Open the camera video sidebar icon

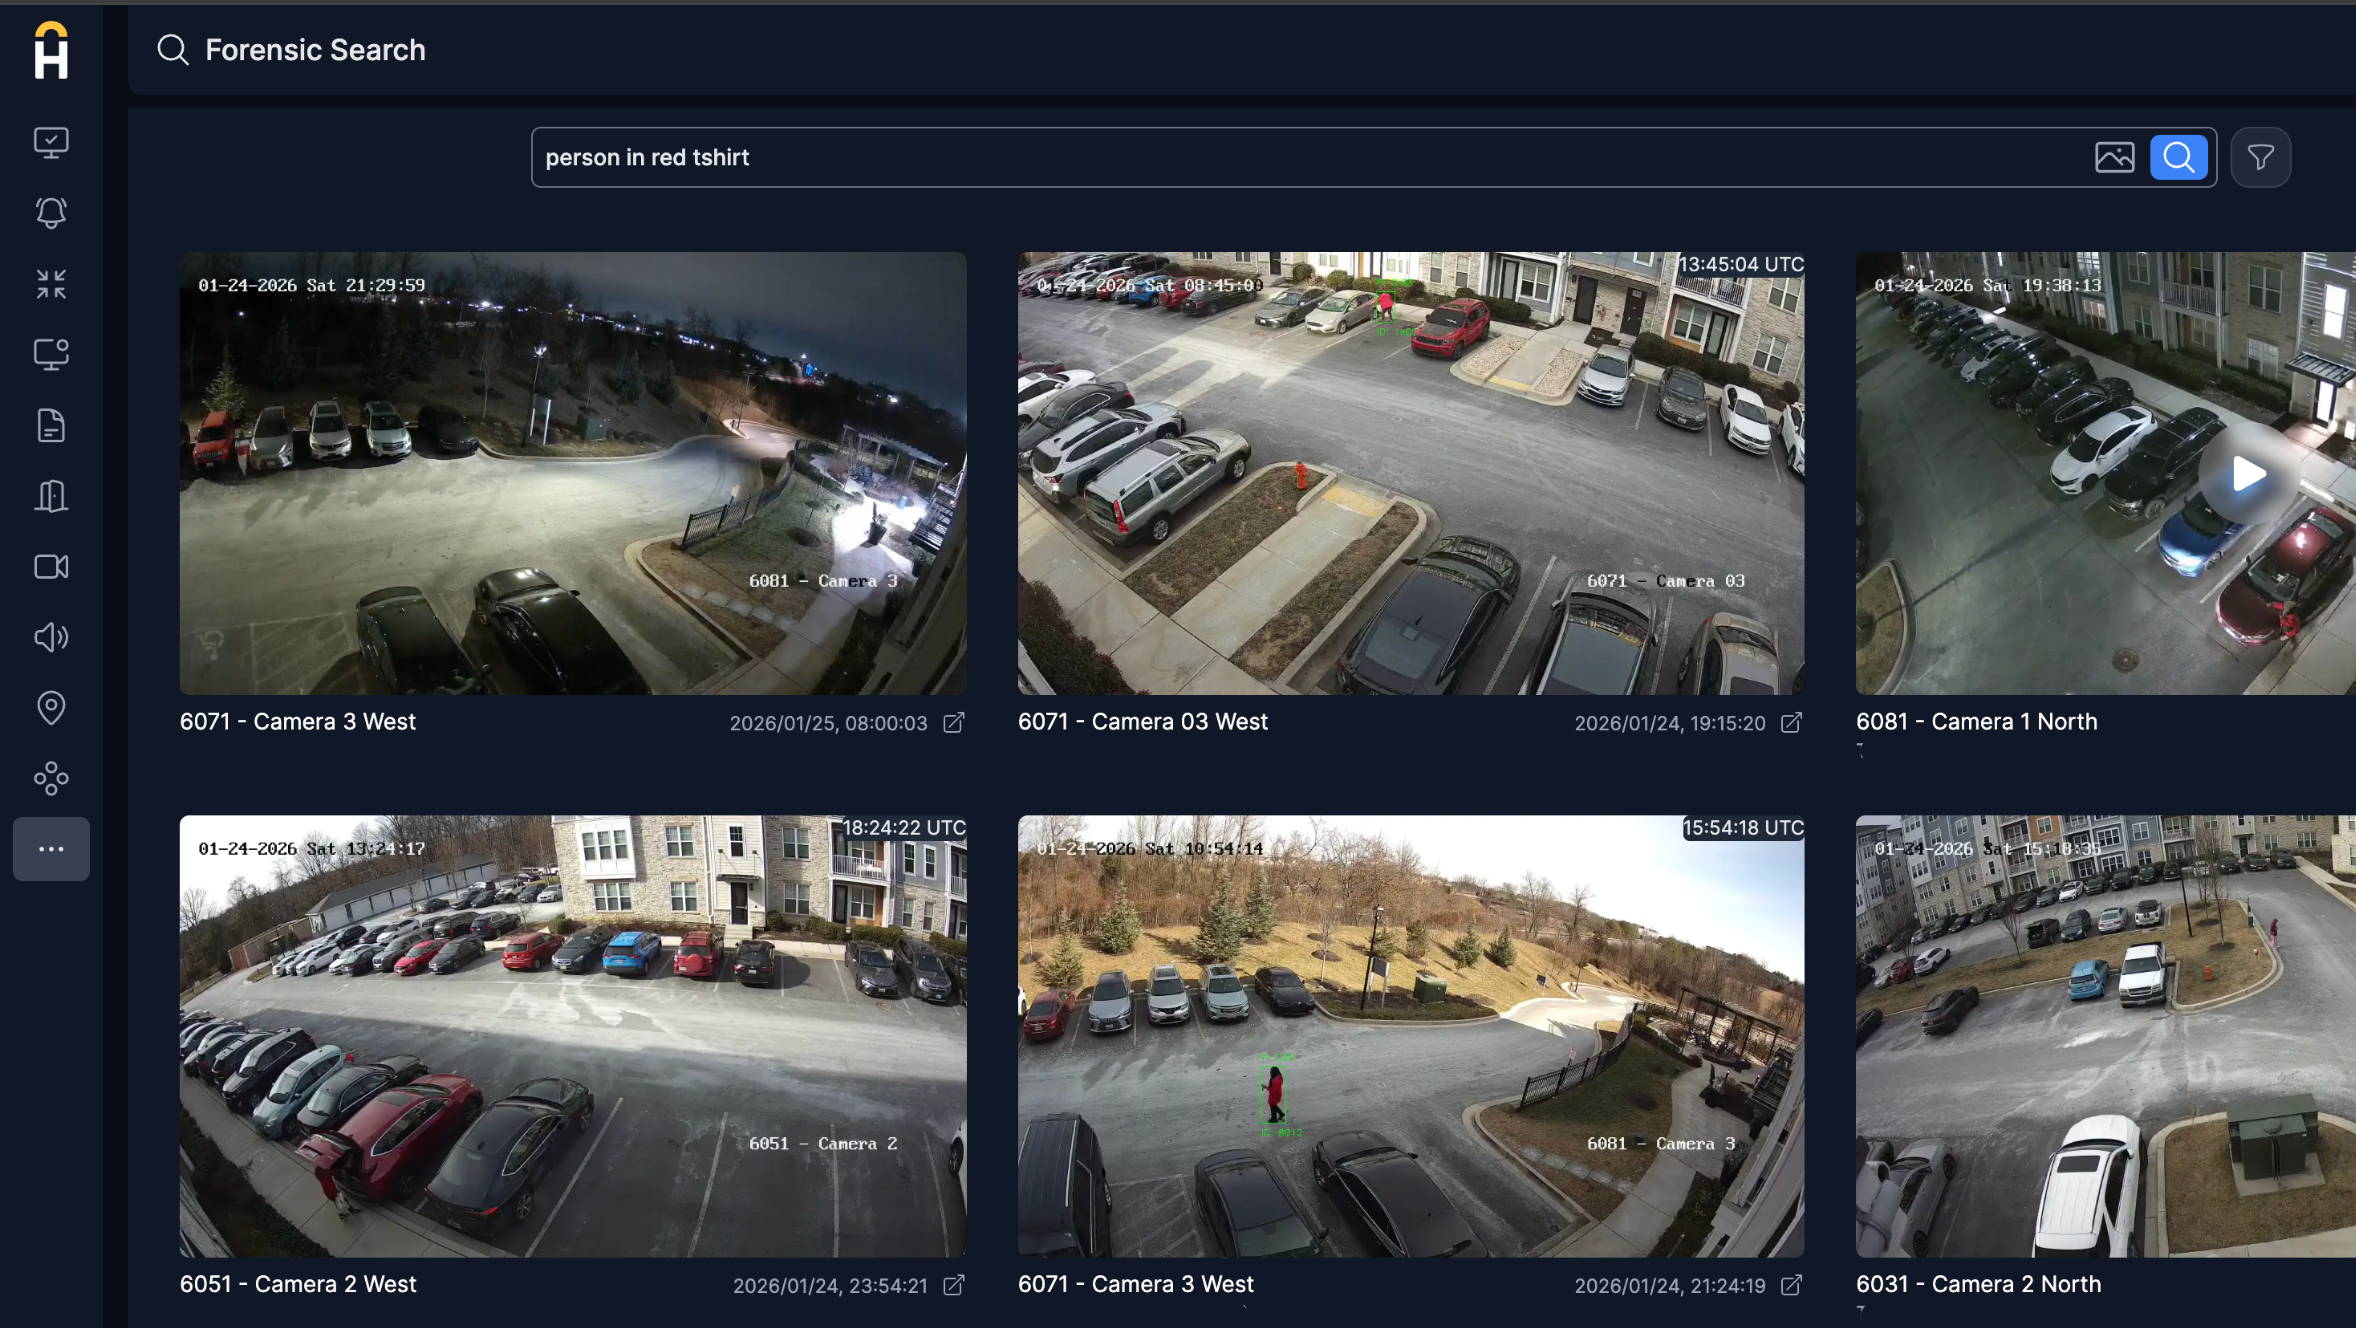pyautogui.click(x=51, y=567)
